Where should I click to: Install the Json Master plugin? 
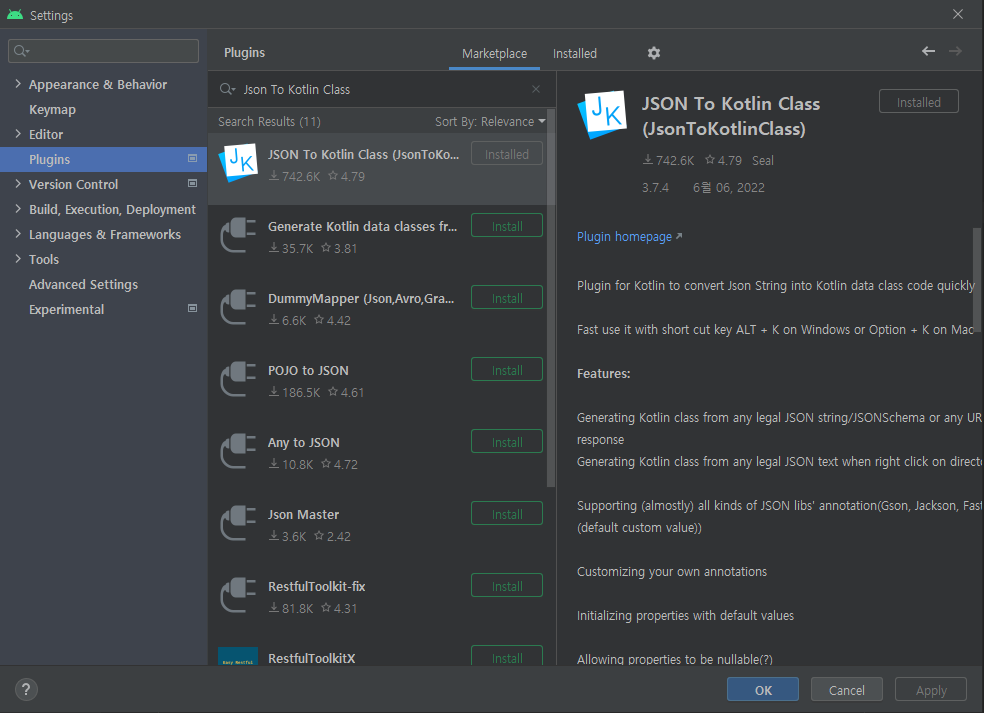[x=506, y=514]
